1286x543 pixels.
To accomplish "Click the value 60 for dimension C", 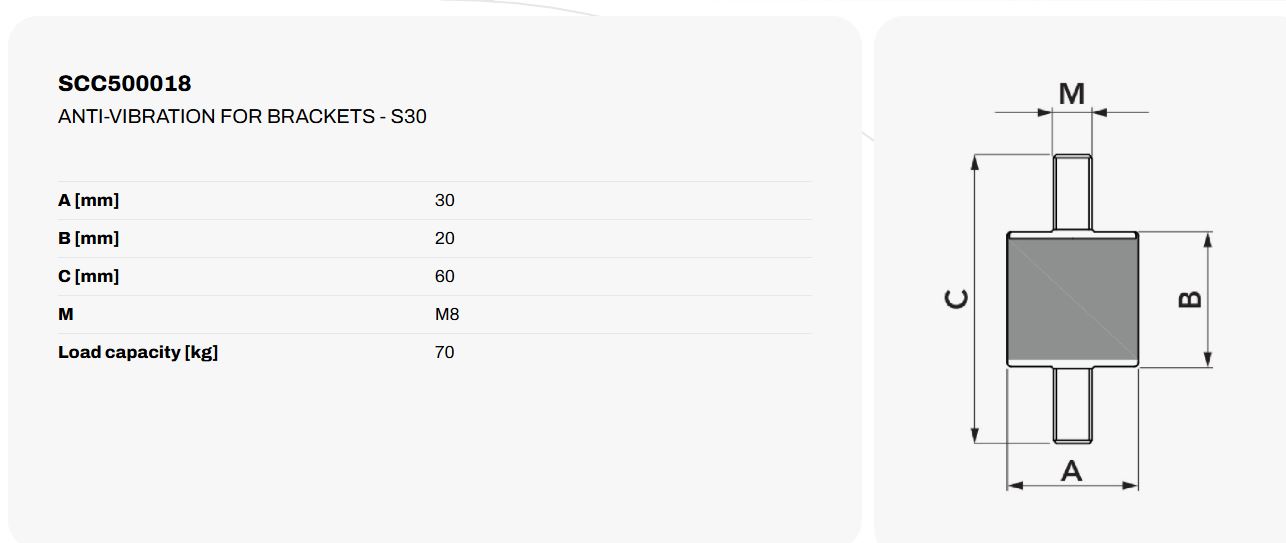I will [x=444, y=276].
